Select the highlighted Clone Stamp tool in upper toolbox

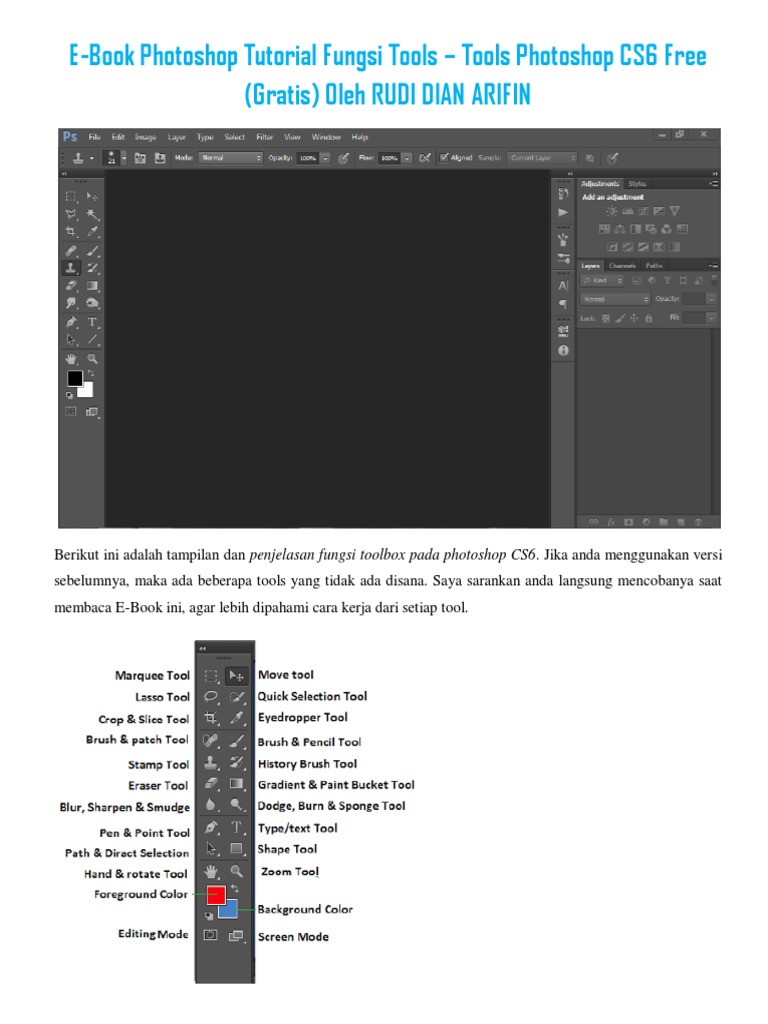click(71, 268)
